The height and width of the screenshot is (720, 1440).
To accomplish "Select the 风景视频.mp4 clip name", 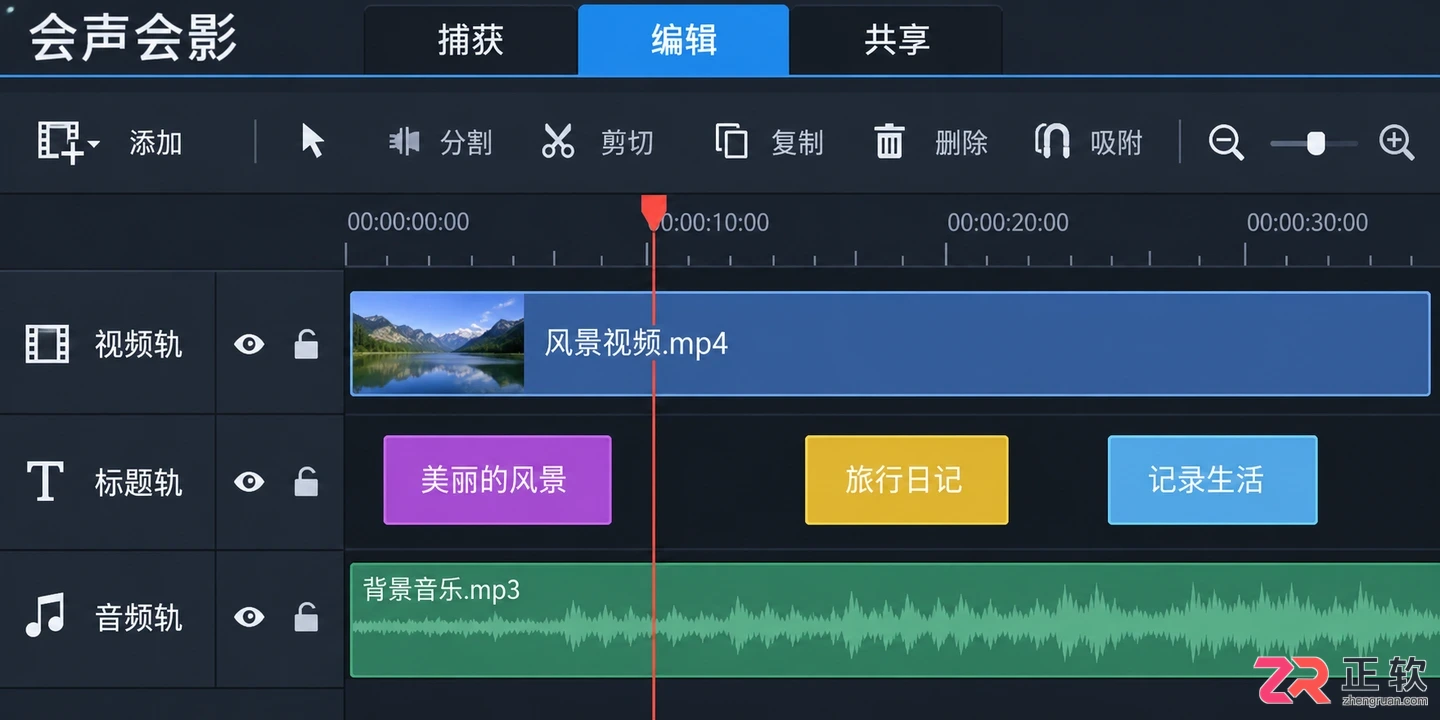I will [x=636, y=343].
